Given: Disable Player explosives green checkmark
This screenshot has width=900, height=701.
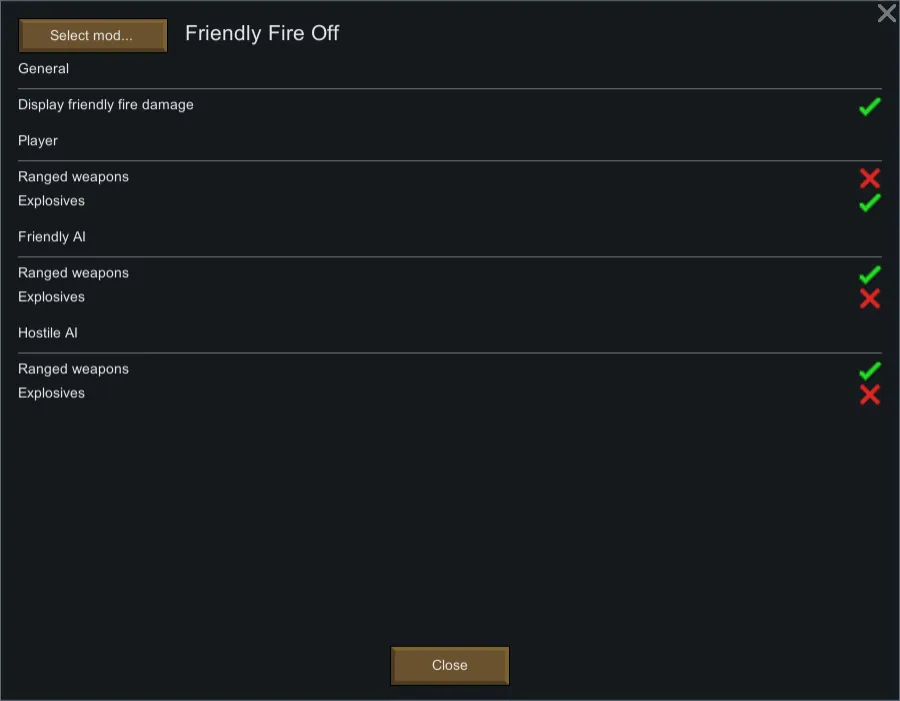Looking at the screenshot, I should (x=869, y=202).
